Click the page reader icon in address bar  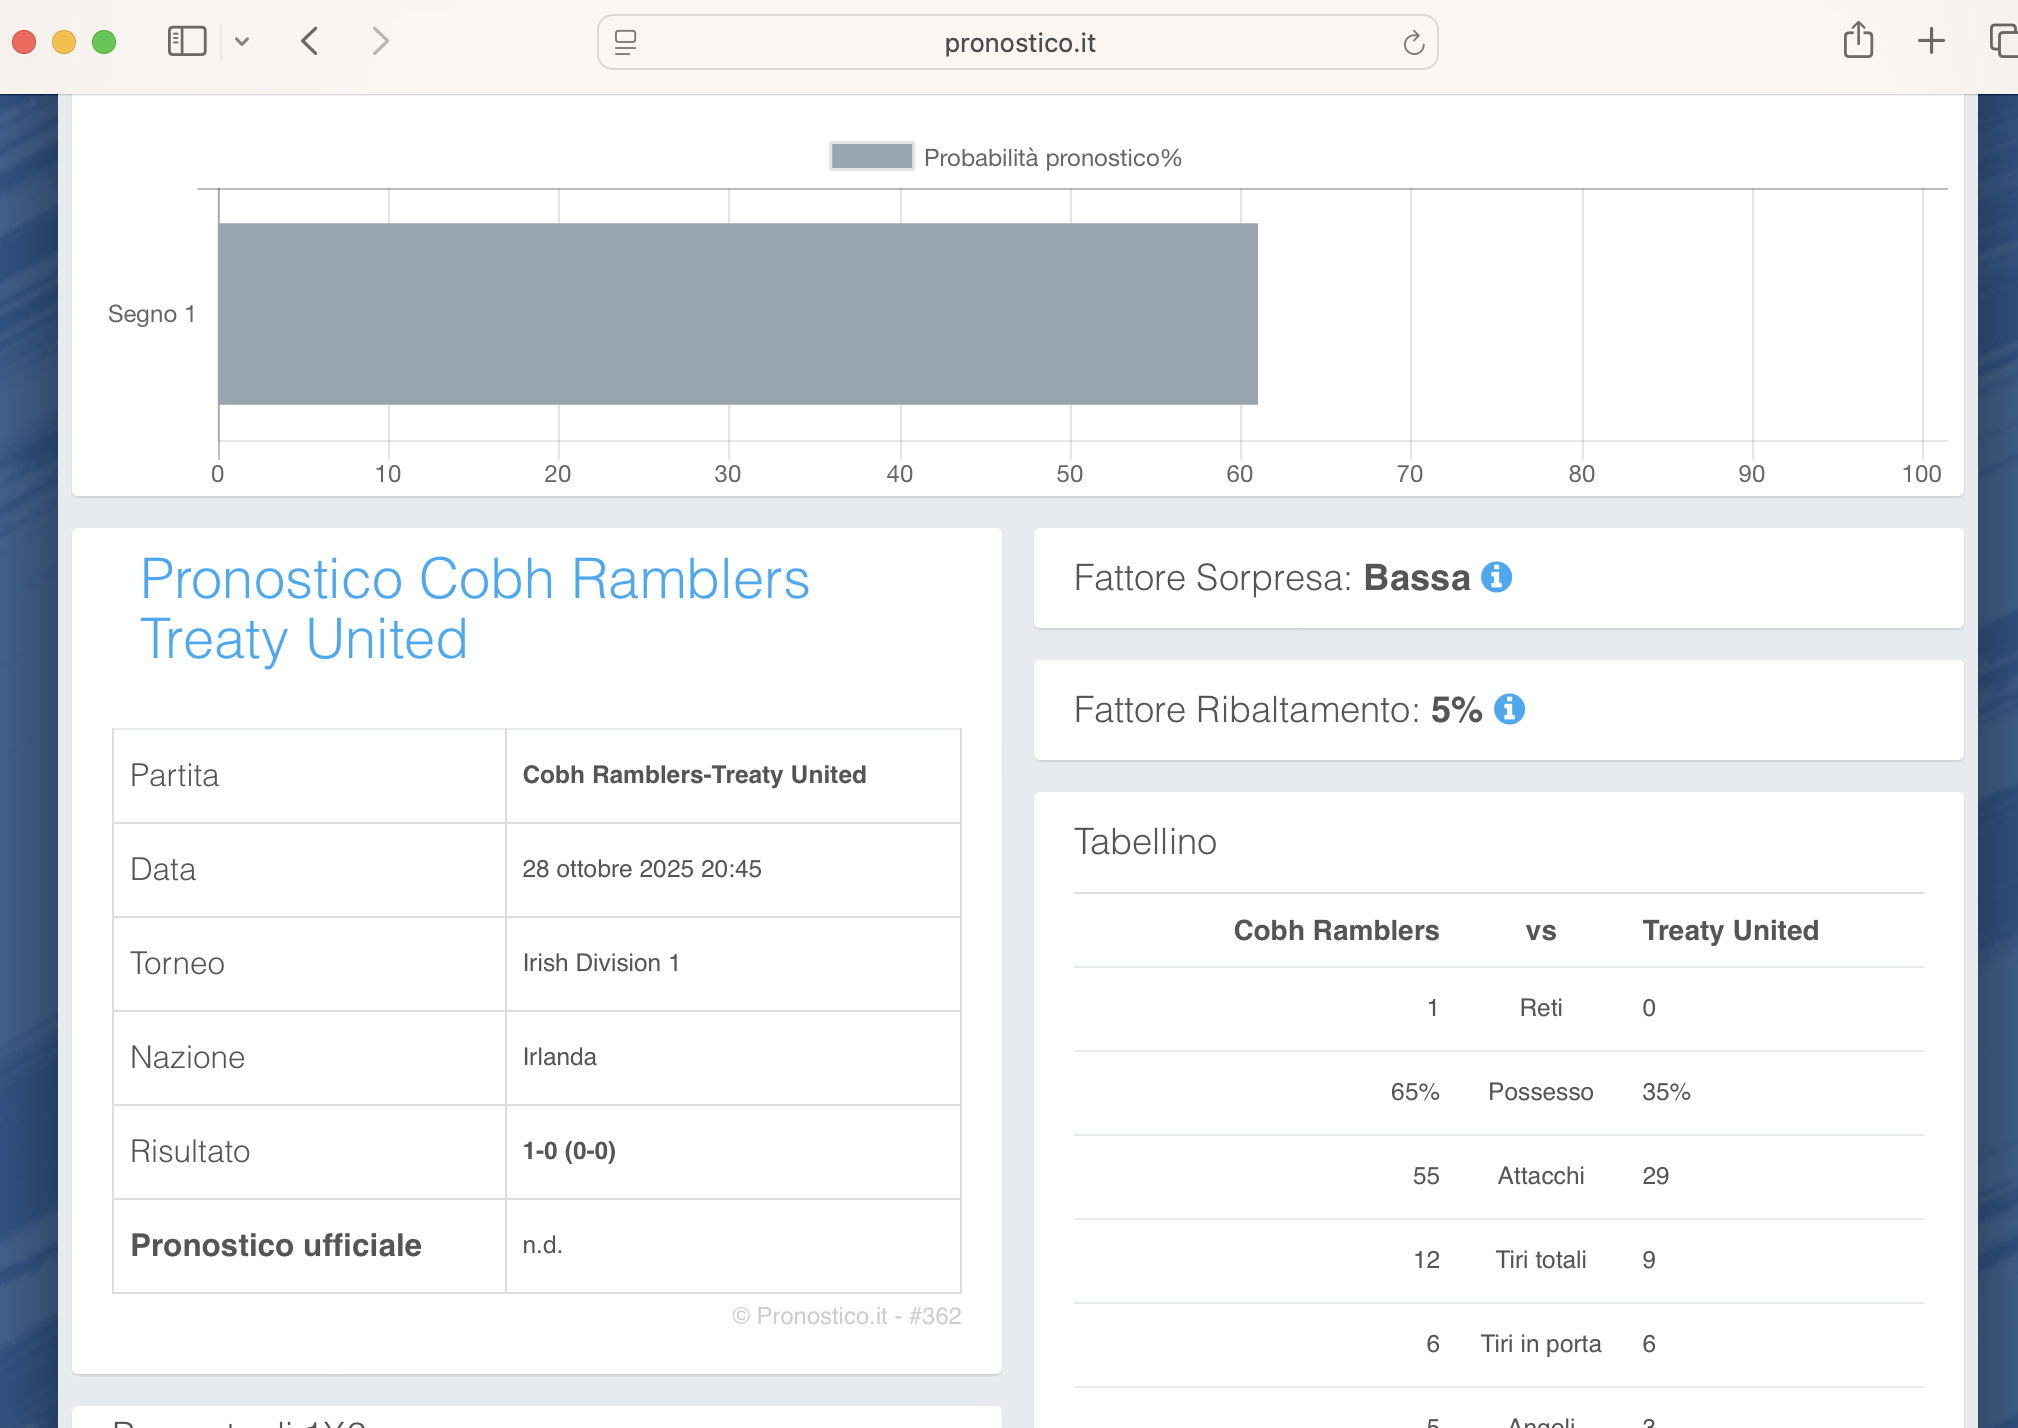pos(626,42)
